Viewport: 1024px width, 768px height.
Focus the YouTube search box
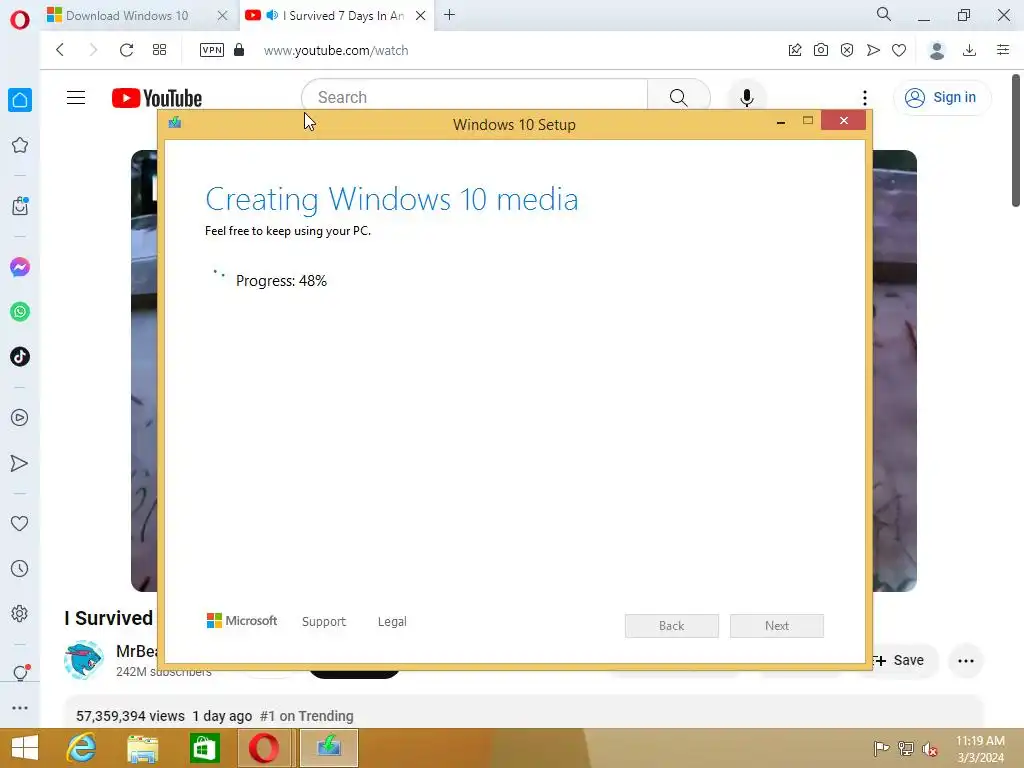(474, 97)
